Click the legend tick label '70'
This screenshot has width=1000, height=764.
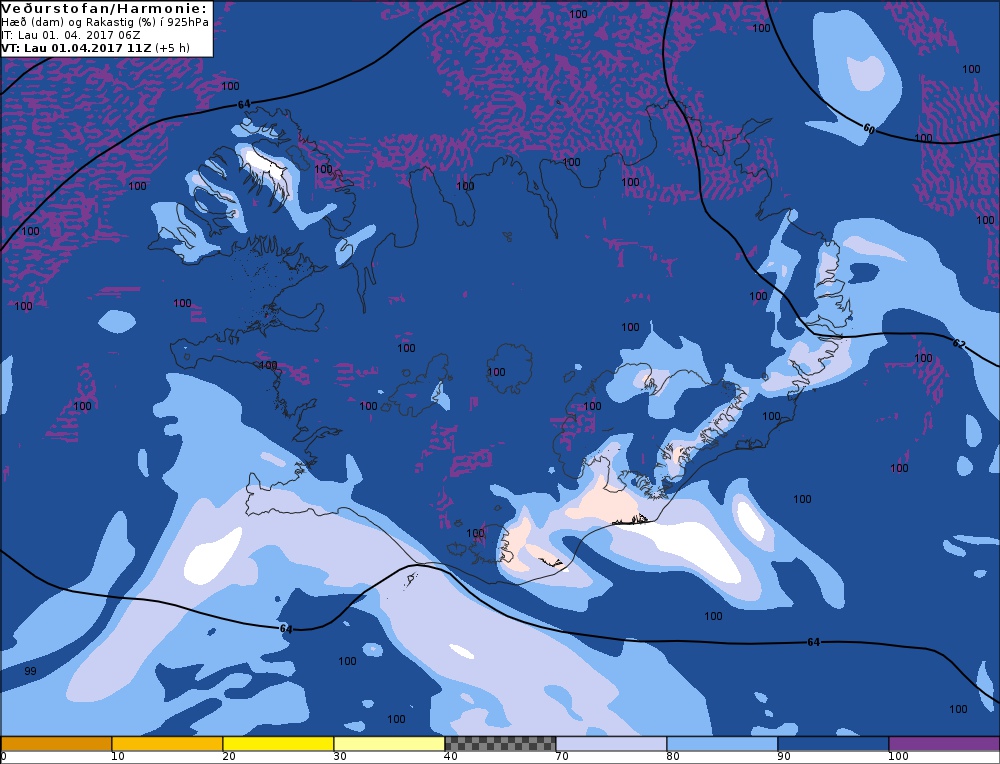coord(562,756)
